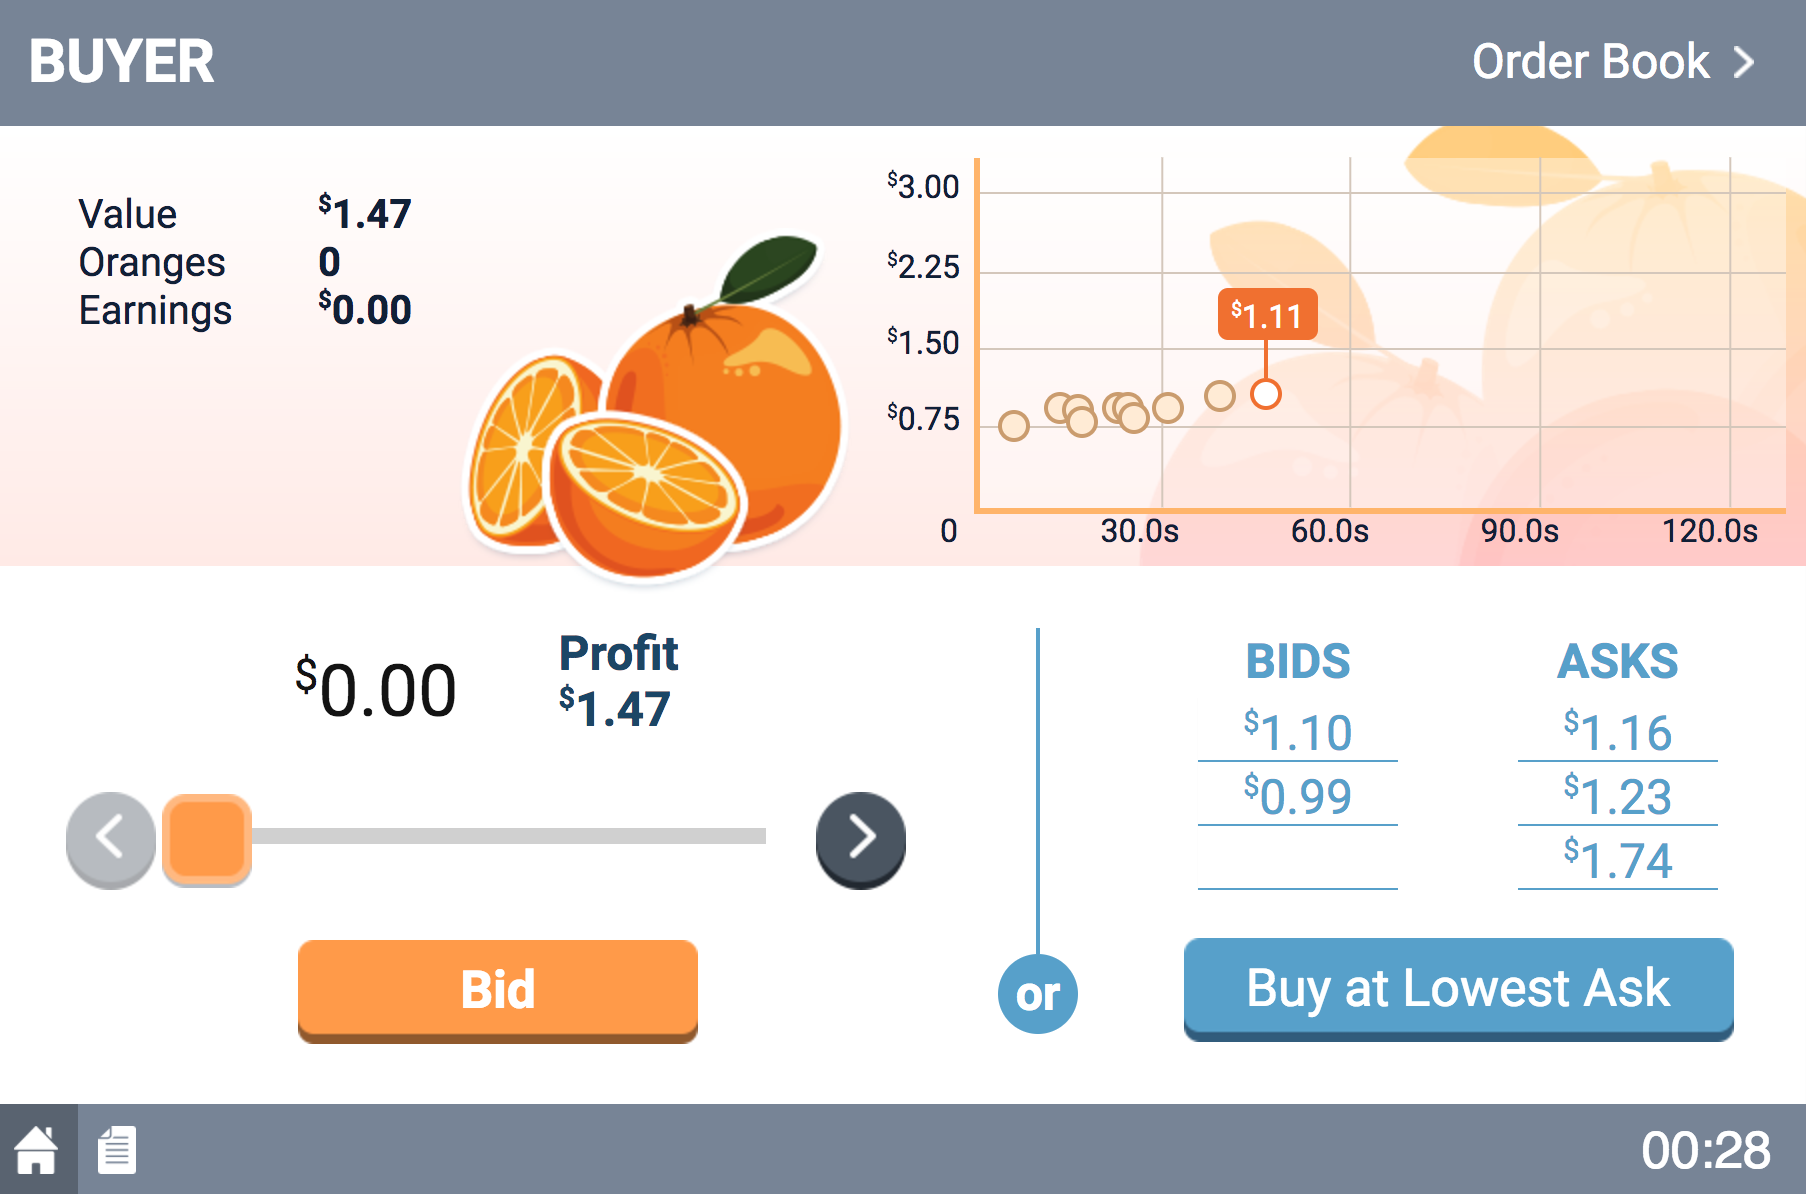Click the highlighted $1.11 trade point
This screenshot has height=1194, width=1806.
[x=1266, y=394]
